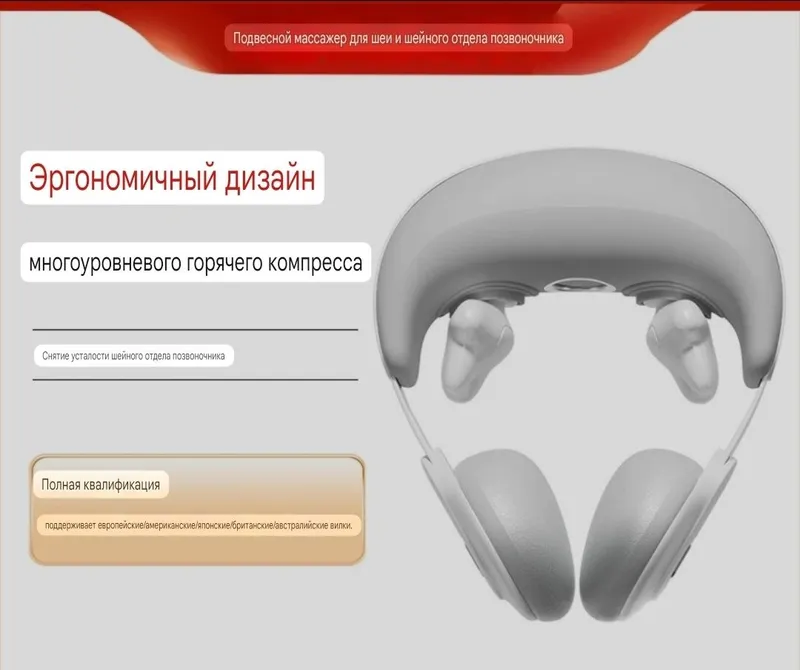Click the left ear cushion of massager
This screenshot has width=800, height=670.
click(513, 531)
